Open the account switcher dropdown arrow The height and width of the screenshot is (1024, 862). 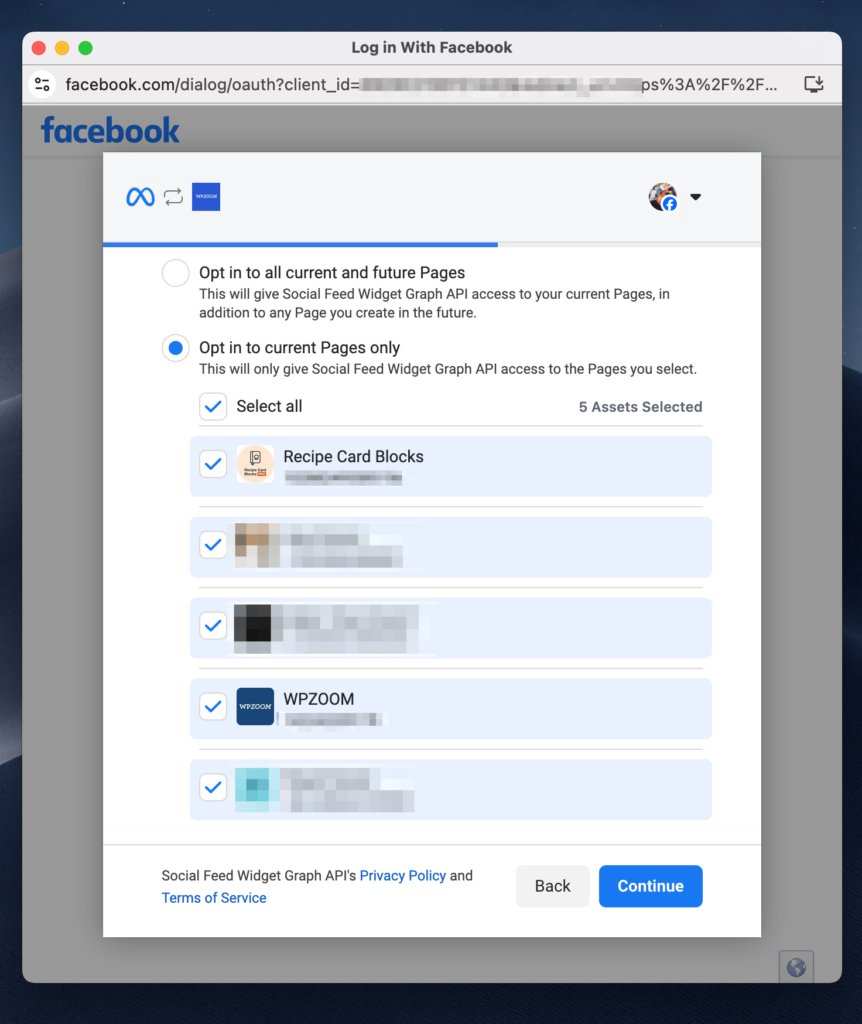695,197
